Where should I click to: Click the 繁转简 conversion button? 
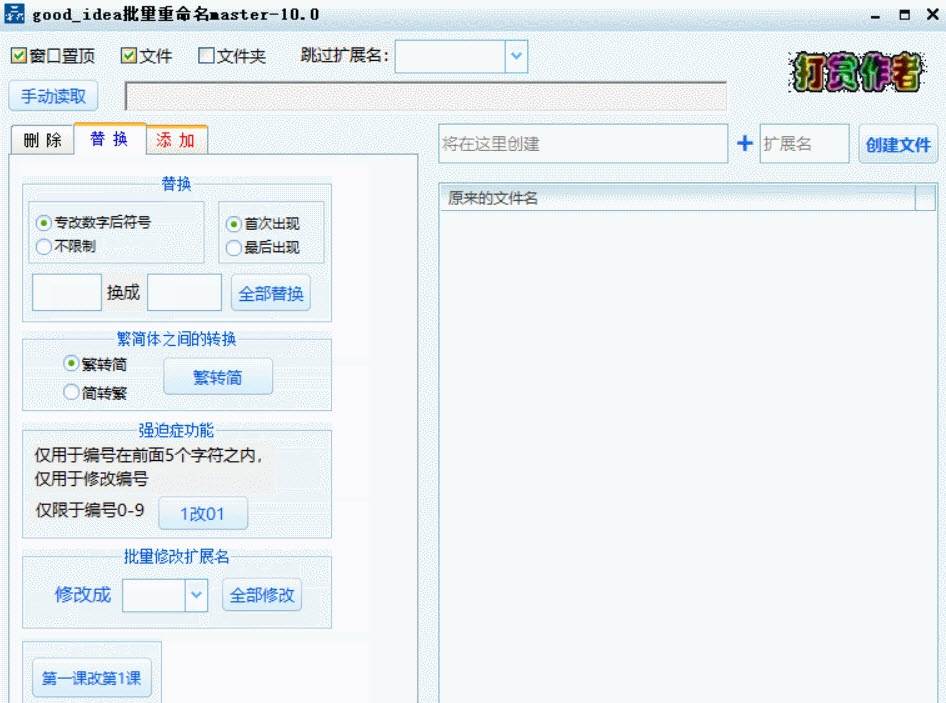(x=218, y=376)
